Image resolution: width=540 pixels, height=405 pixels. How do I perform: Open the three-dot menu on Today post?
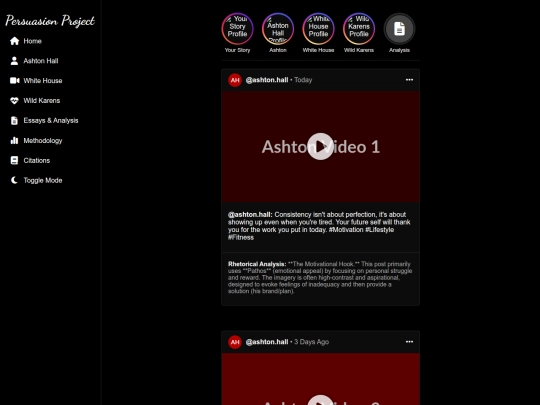(x=409, y=80)
